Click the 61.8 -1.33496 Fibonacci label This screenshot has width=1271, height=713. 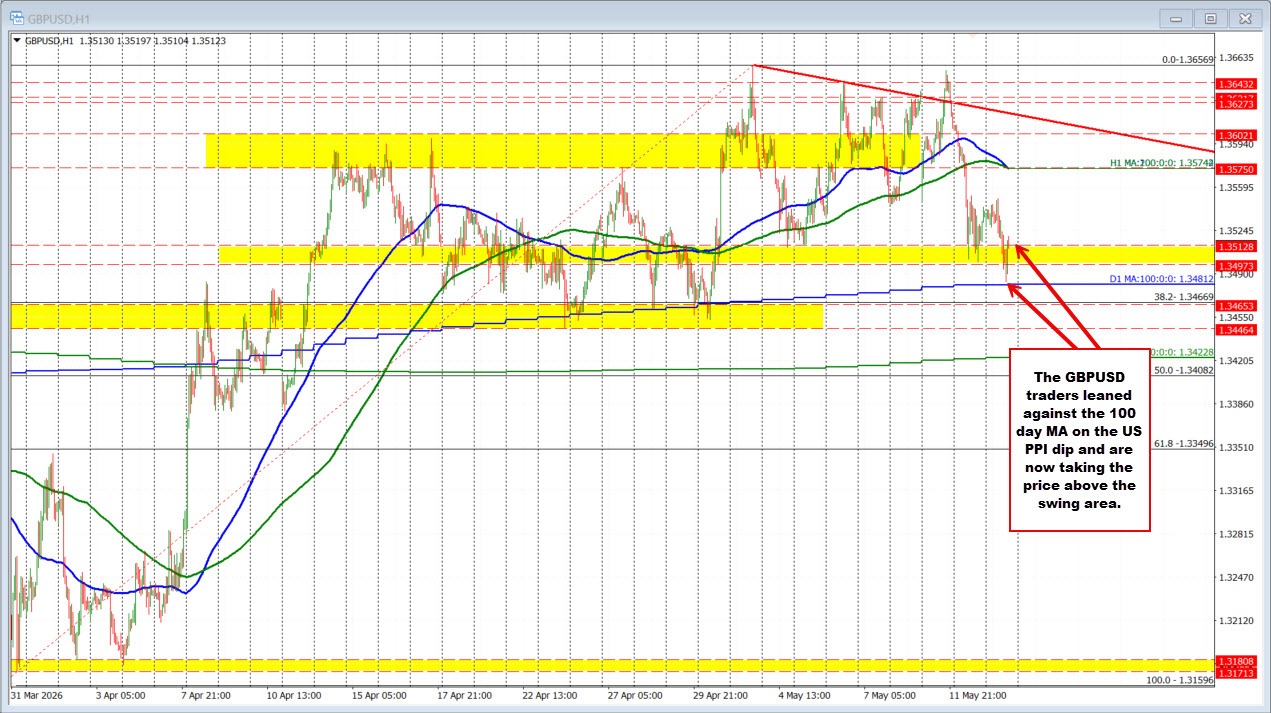tap(1184, 443)
